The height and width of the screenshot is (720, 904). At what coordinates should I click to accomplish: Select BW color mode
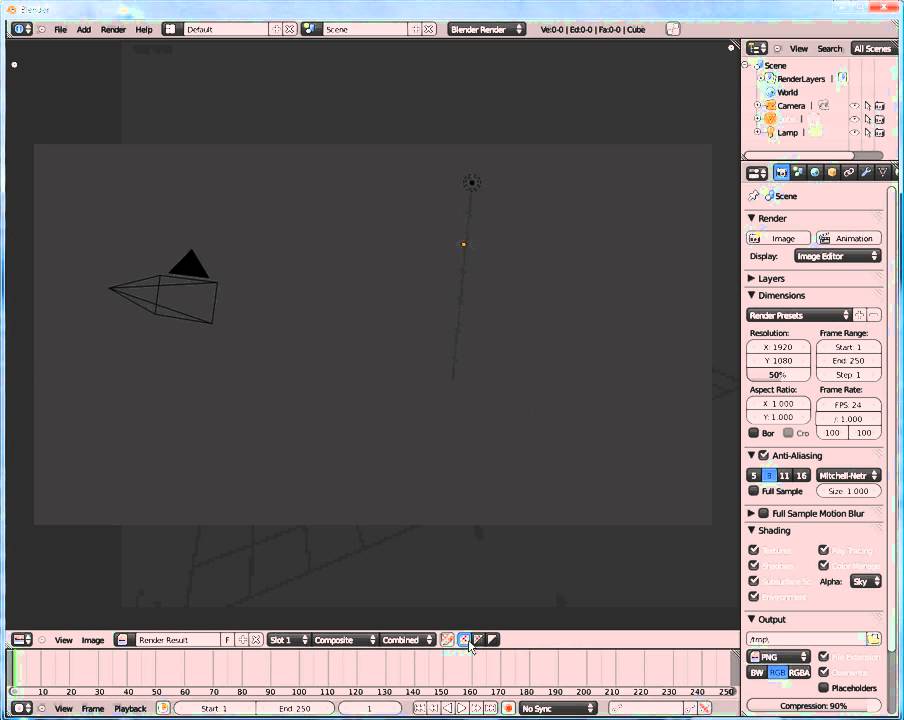[x=757, y=672]
